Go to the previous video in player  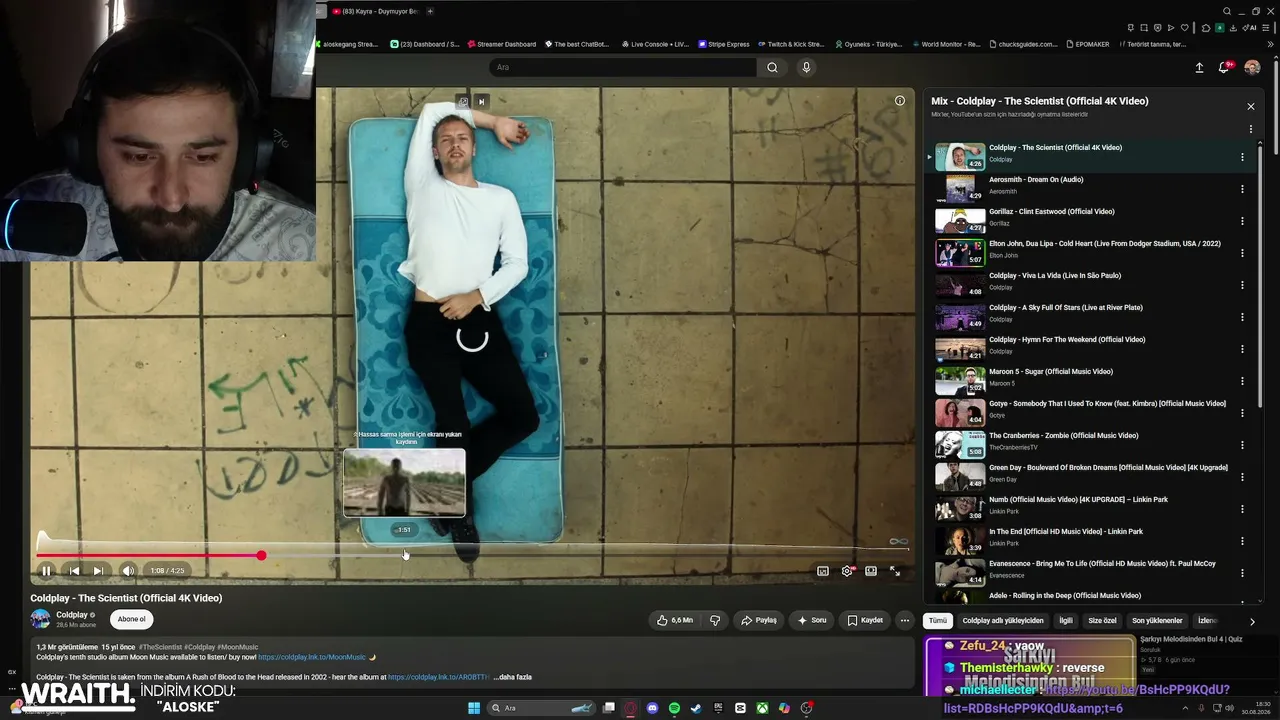tap(74, 571)
